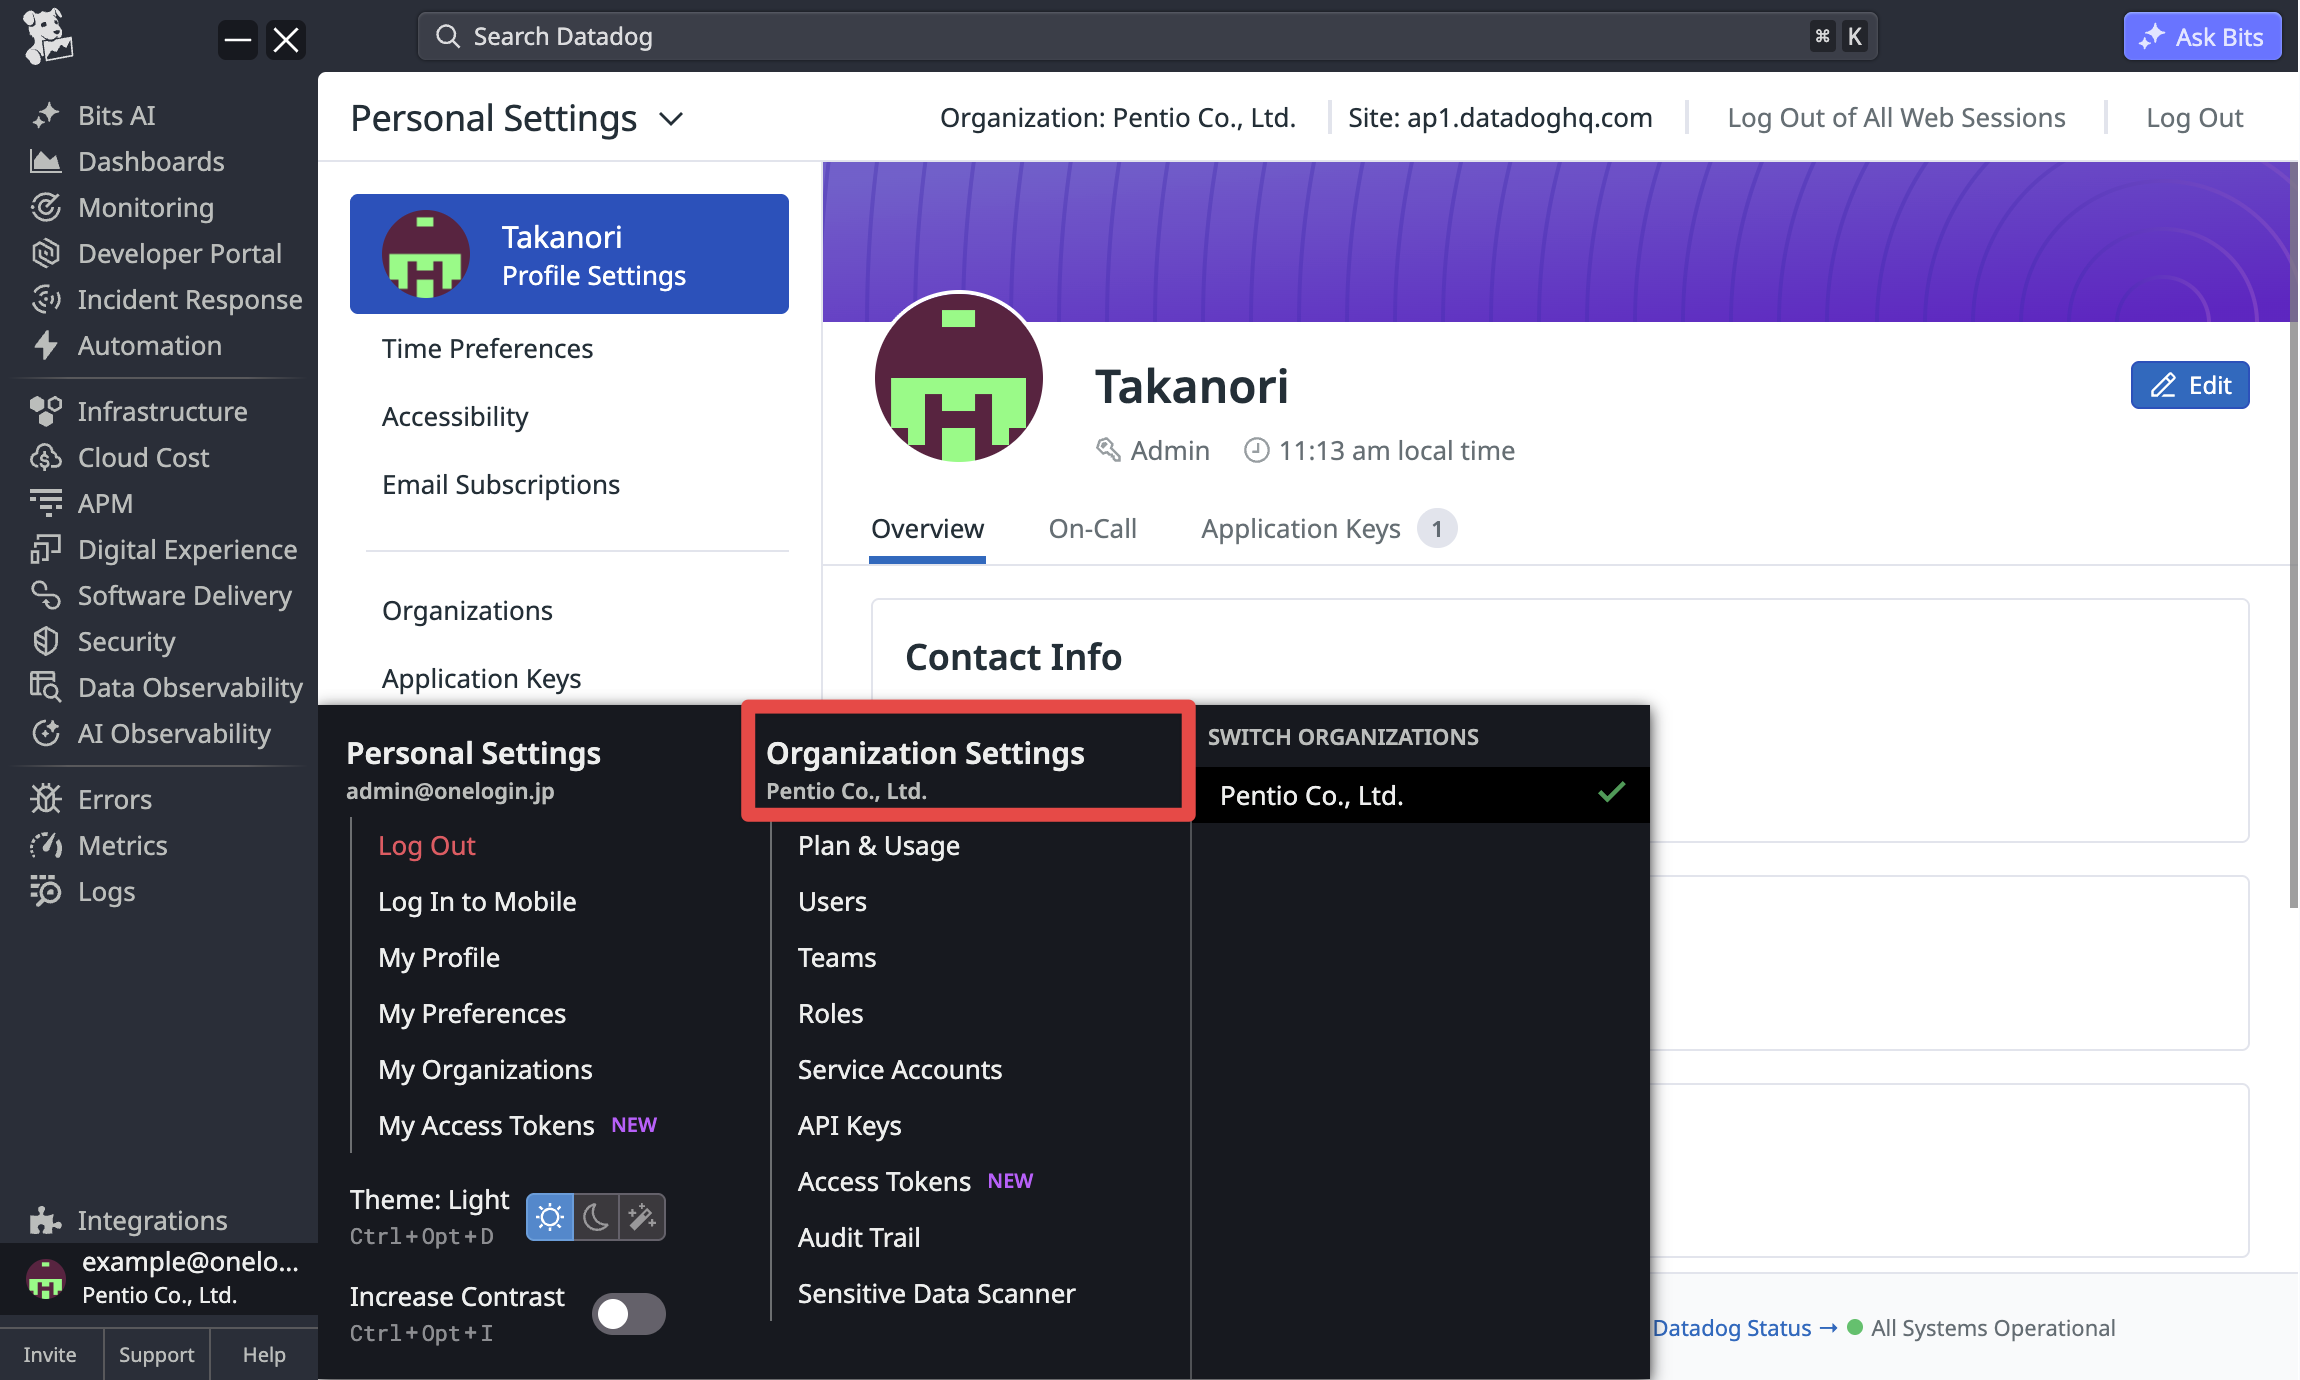Open Time Preferences settings
The image size is (2300, 1380).
[x=487, y=348]
